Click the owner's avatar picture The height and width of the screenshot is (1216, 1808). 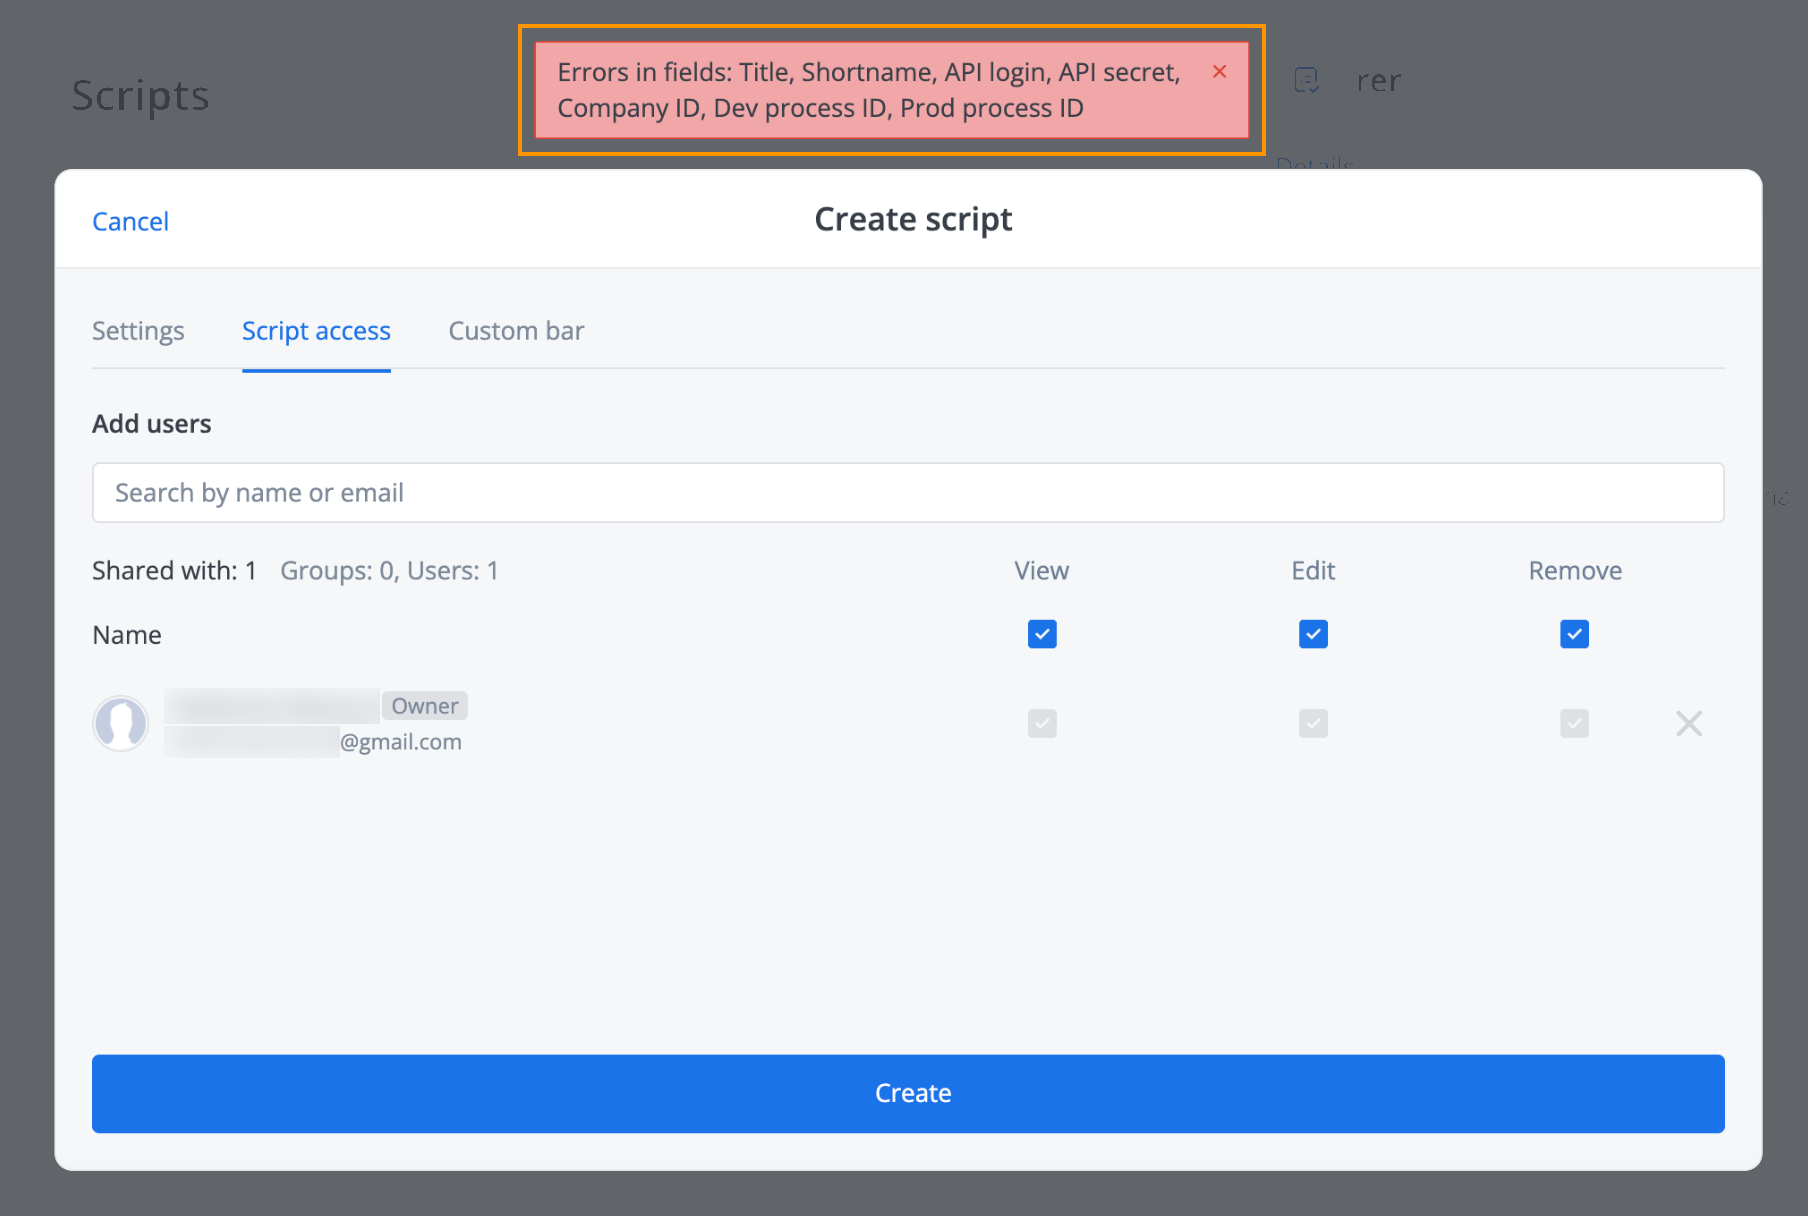pyautogui.click(x=121, y=723)
